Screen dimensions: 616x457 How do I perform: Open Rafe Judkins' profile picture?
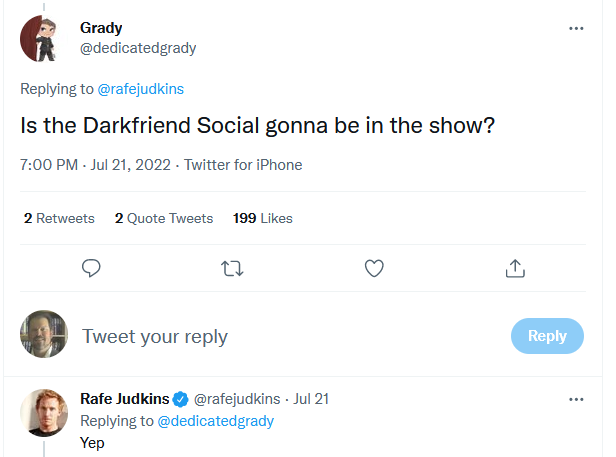coord(44,412)
